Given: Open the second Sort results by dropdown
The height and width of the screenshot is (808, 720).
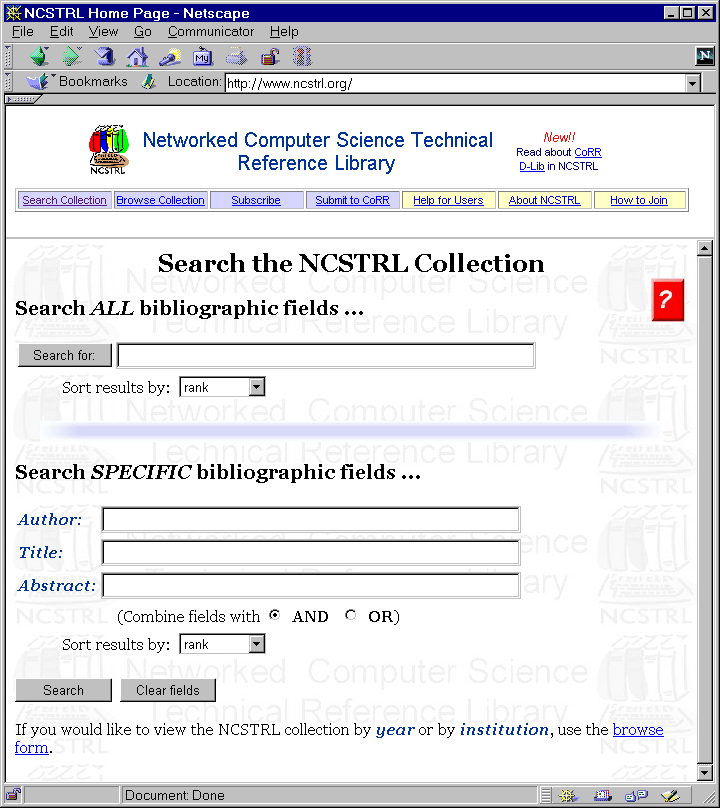Looking at the screenshot, I should [x=256, y=644].
